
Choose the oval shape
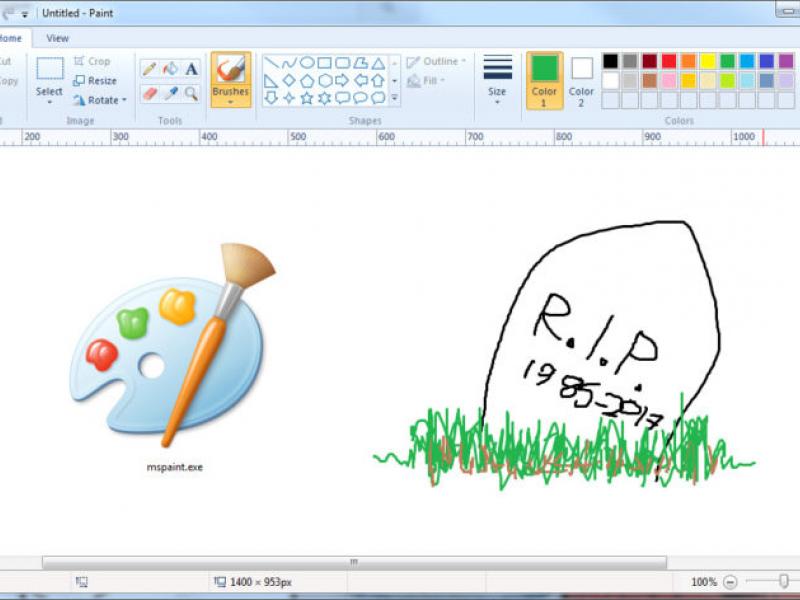(x=307, y=62)
